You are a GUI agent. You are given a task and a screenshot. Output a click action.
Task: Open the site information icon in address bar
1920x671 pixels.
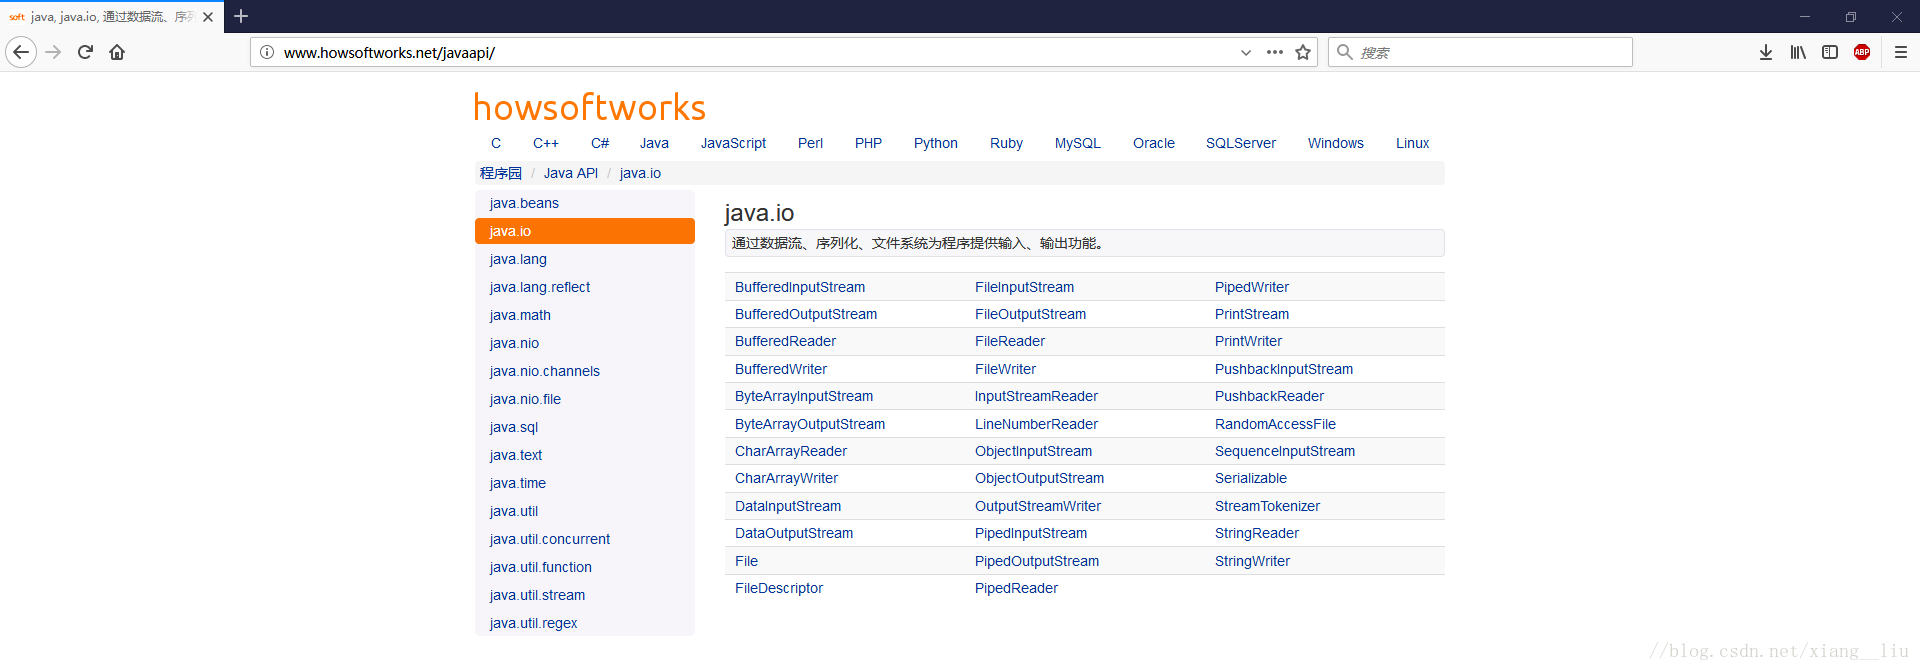pos(267,52)
